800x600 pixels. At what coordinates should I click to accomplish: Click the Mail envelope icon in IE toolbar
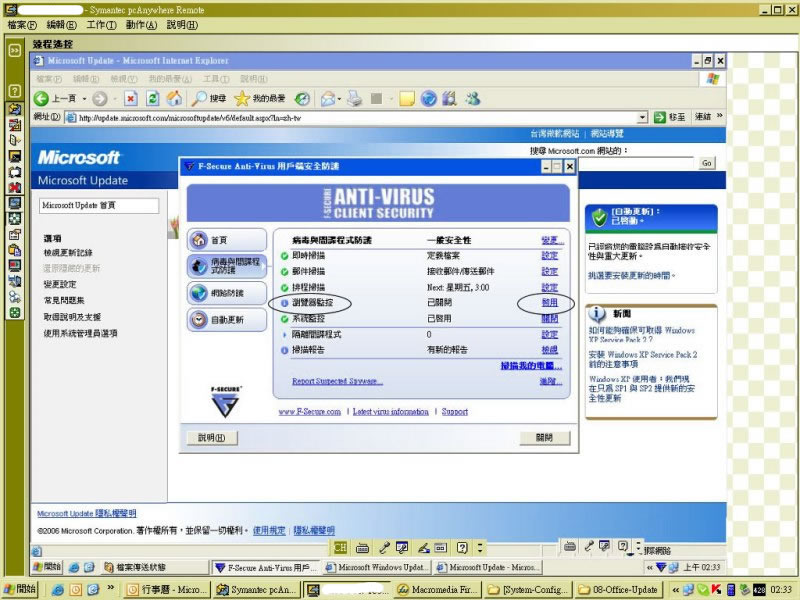point(328,98)
